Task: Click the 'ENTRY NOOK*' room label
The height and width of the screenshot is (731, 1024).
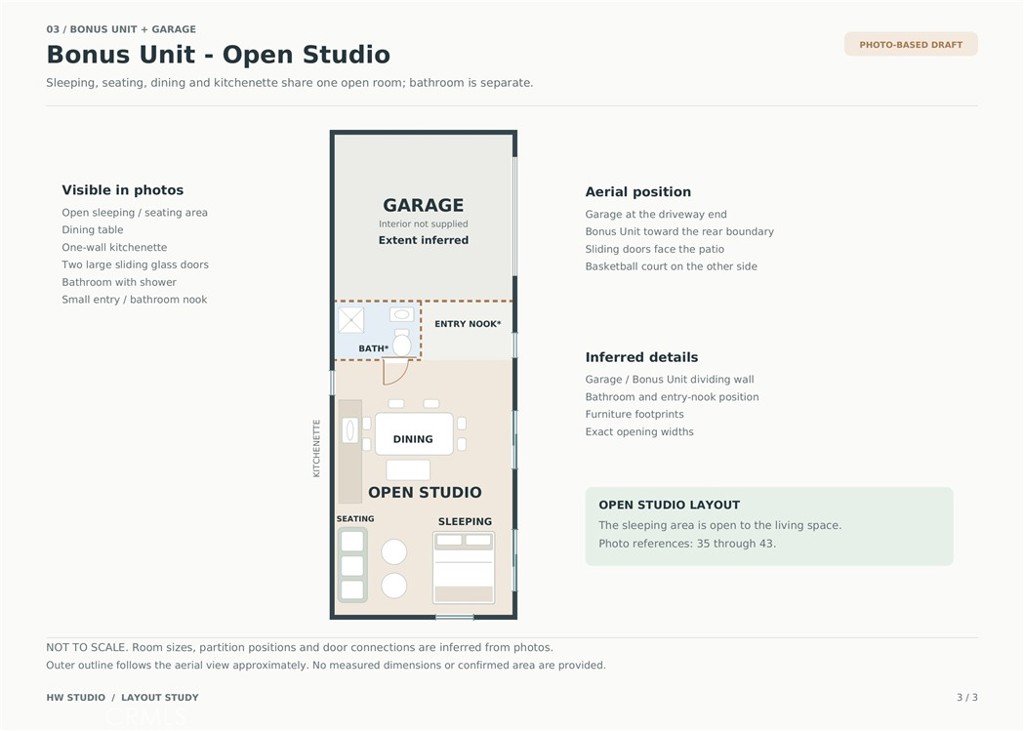Action: 468,324
